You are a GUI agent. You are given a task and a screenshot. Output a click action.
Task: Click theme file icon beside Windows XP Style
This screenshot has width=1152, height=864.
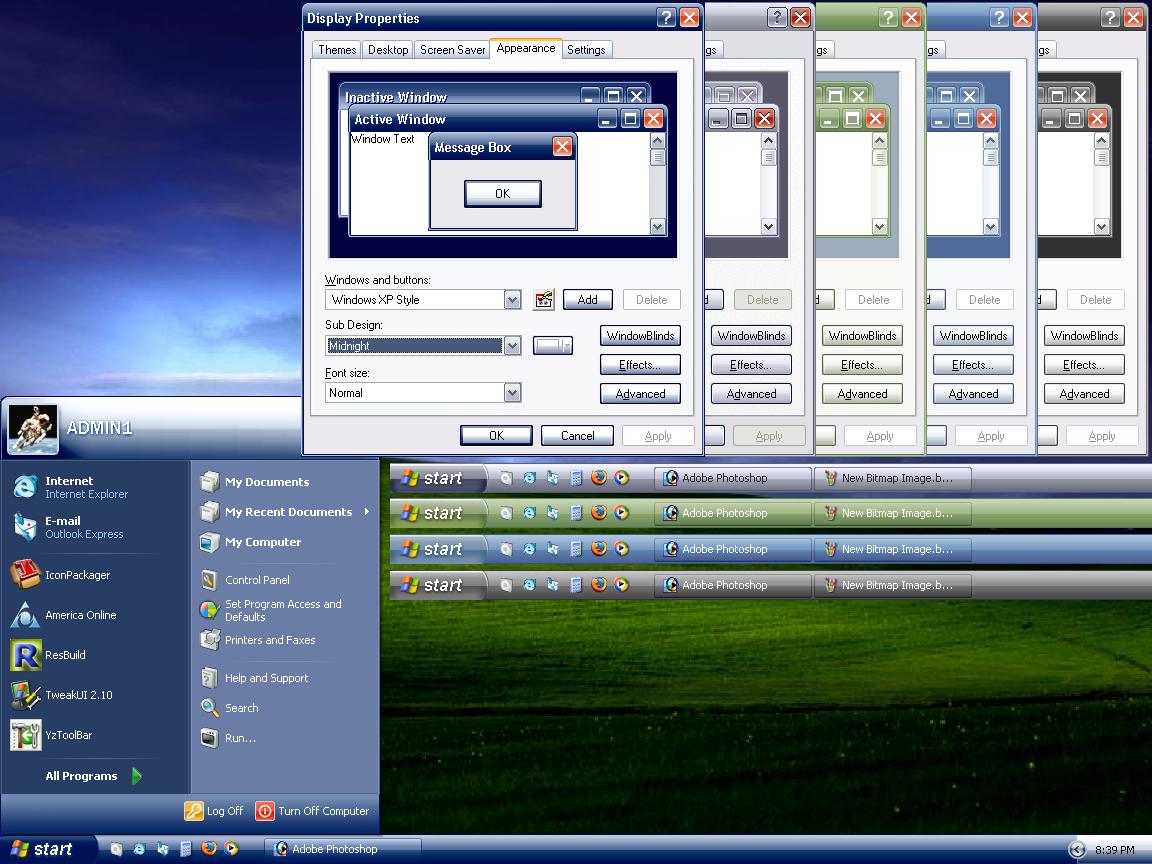tap(544, 300)
